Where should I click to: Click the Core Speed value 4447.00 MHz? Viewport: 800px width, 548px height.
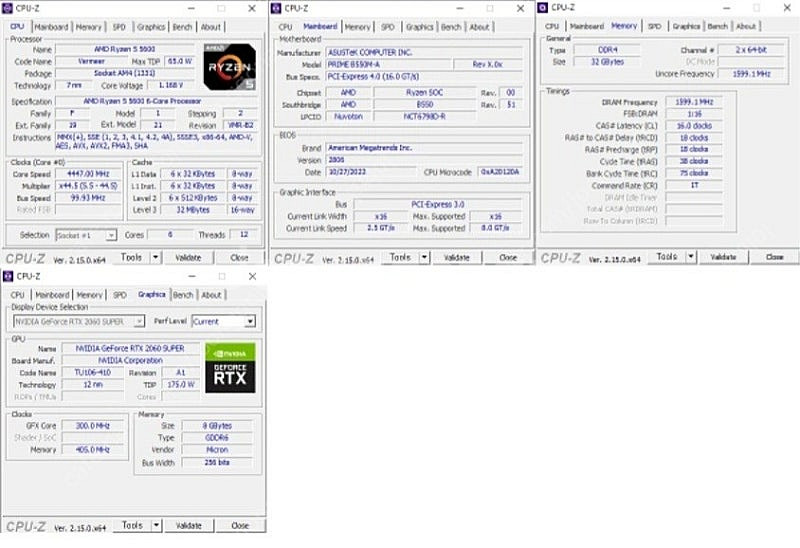click(x=88, y=174)
